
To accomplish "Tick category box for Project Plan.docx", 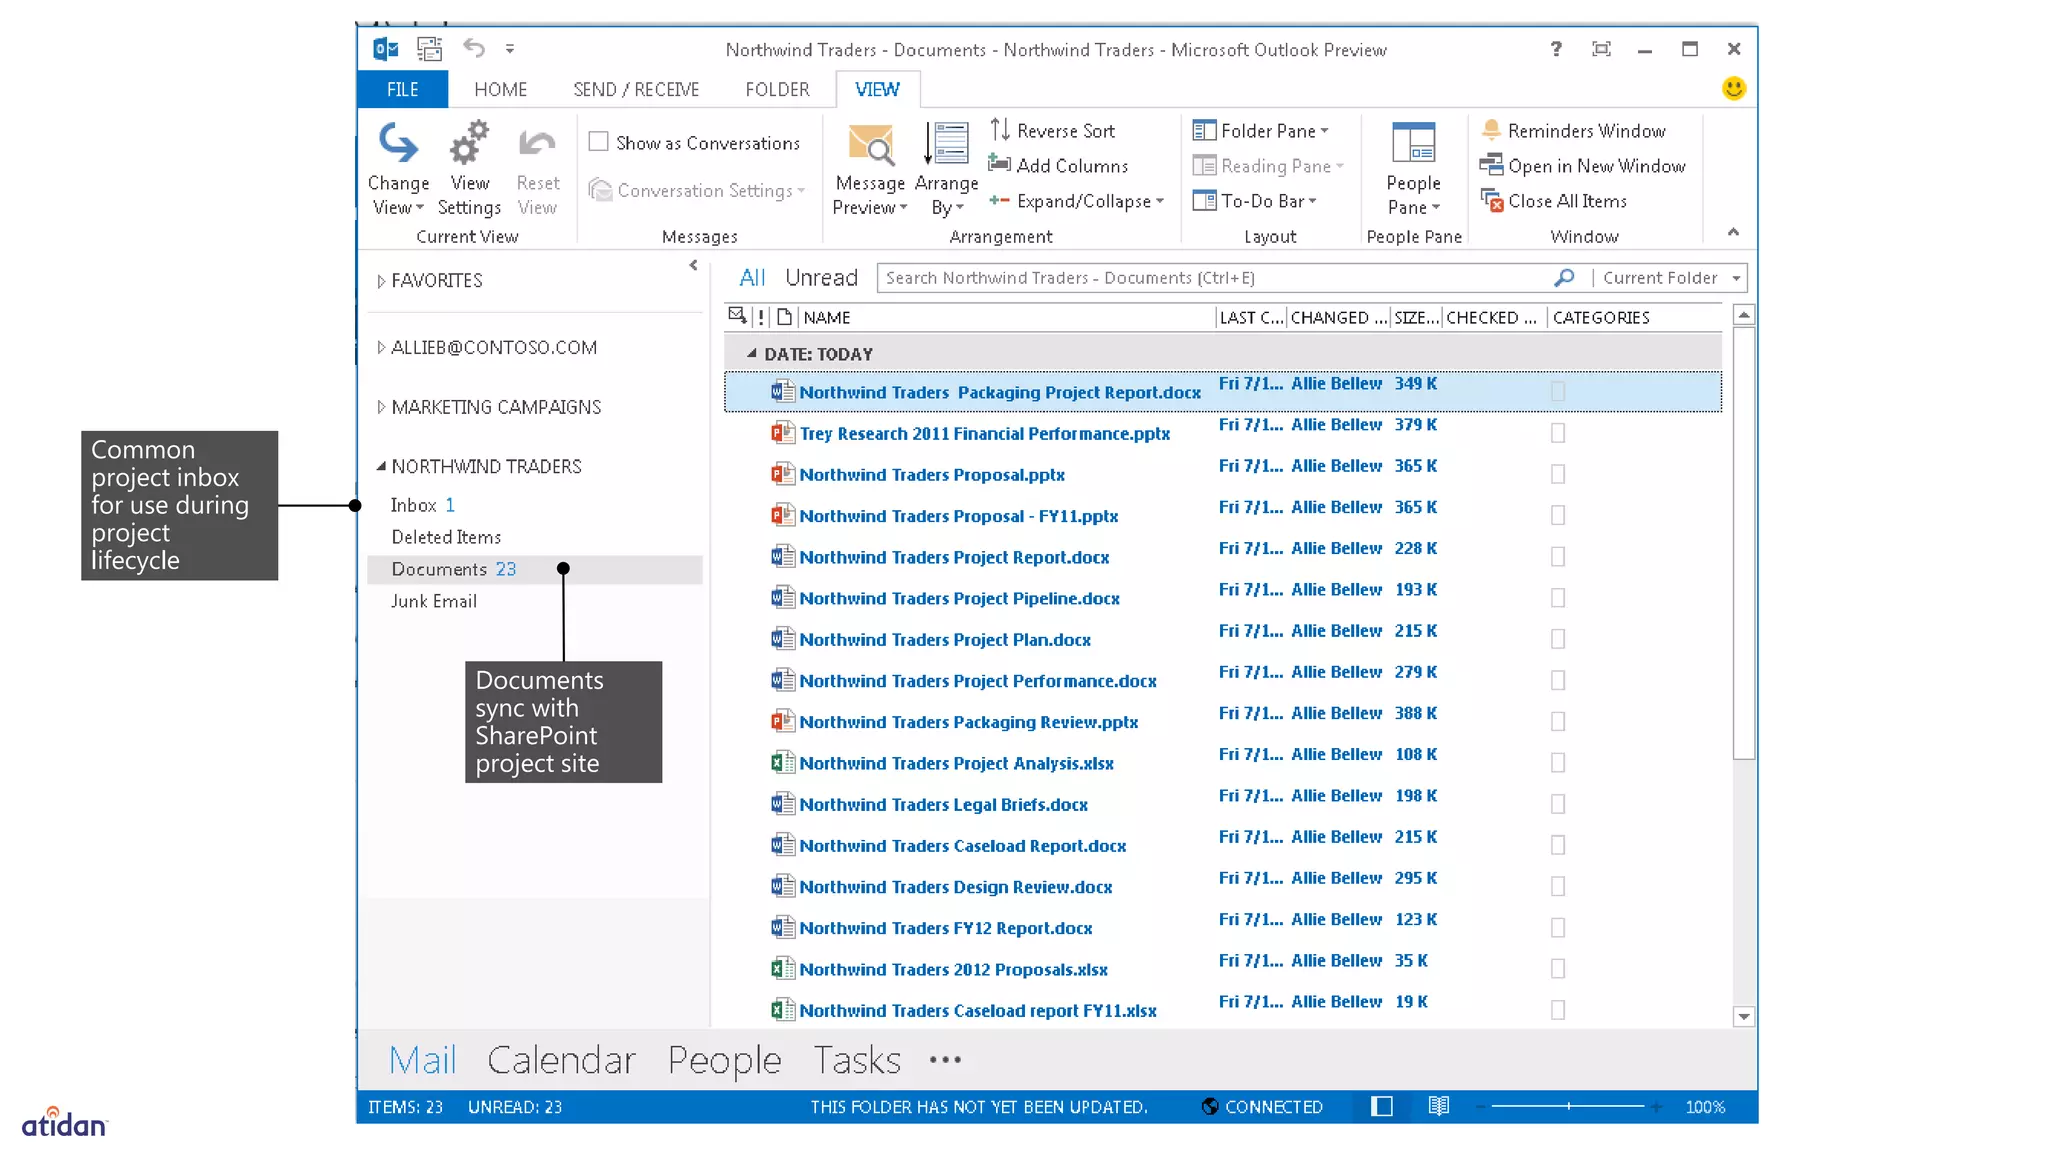I will coord(1557,638).
